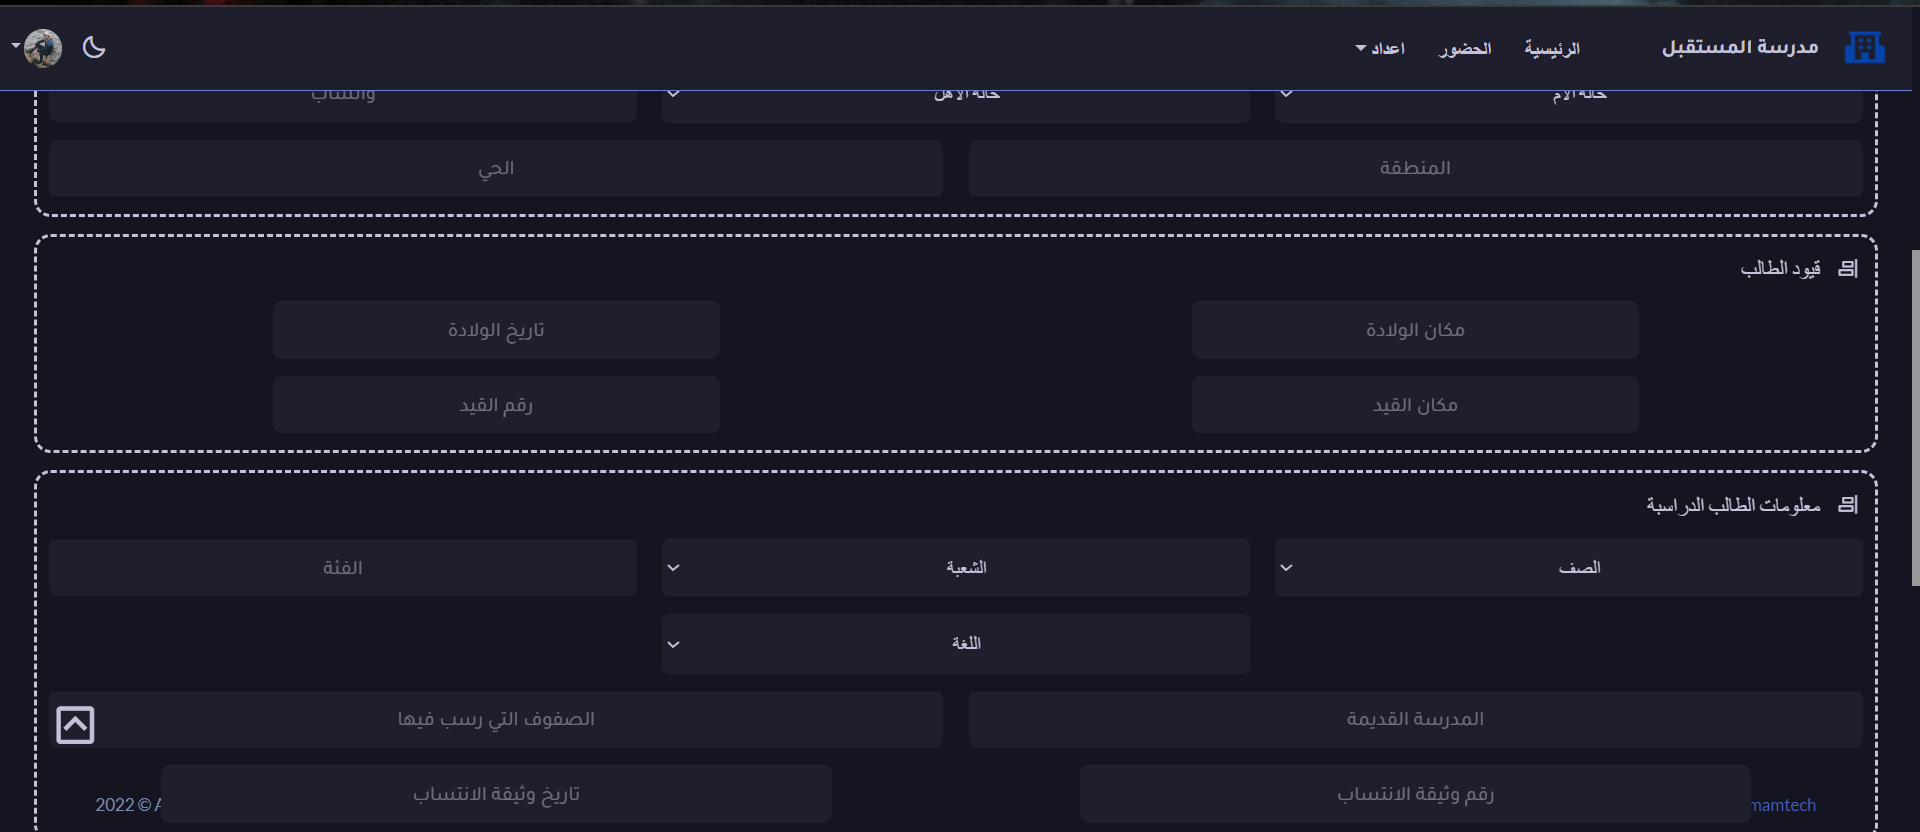Open the اللغة dropdown list
Image resolution: width=1920 pixels, height=832 pixels.
click(x=955, y=643)
